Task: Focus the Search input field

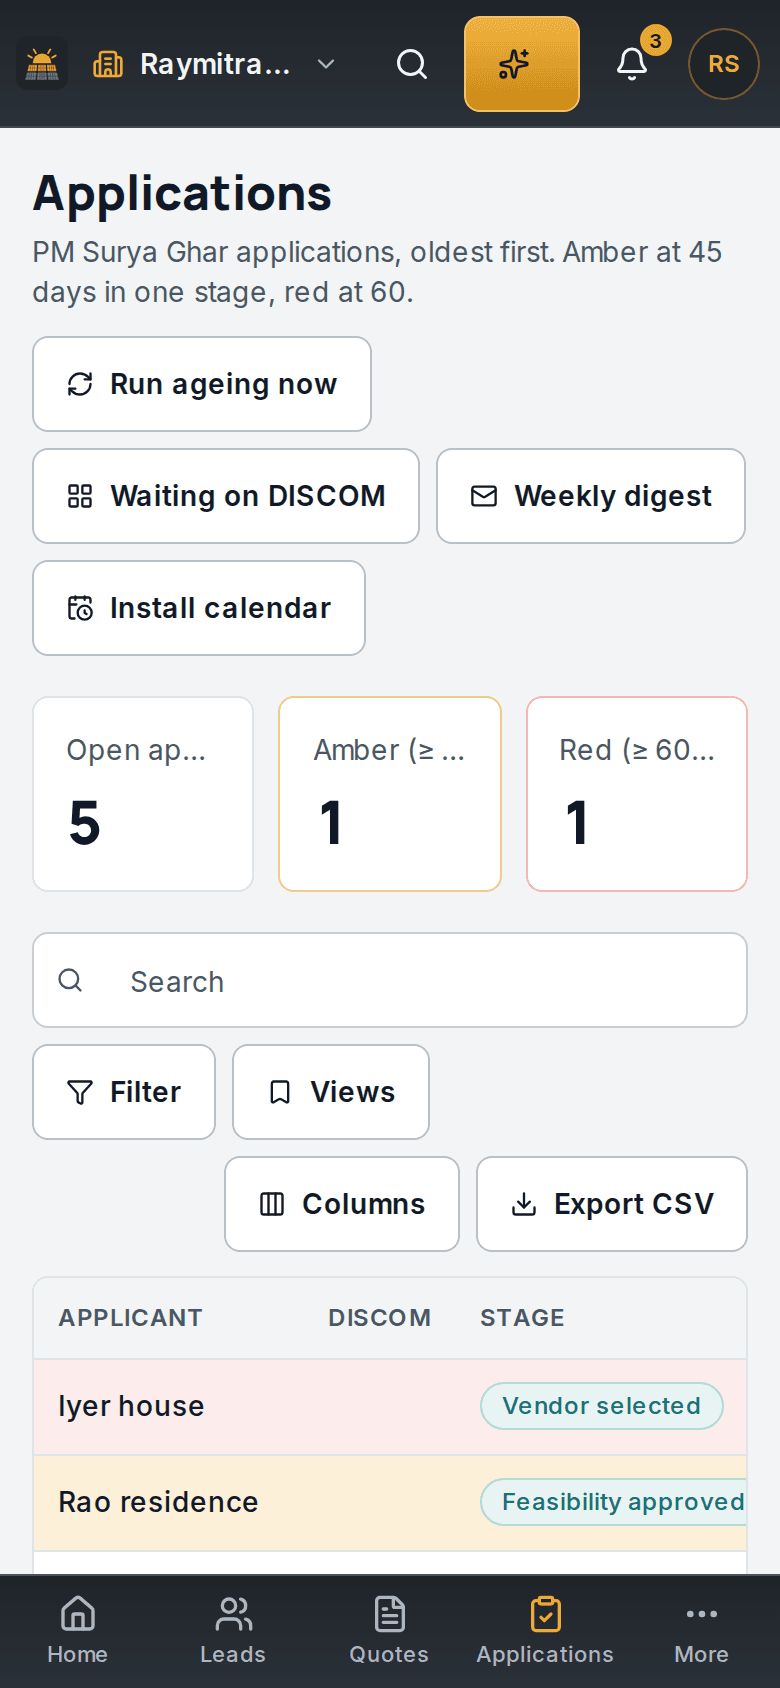Action: [x=390, y=980]
